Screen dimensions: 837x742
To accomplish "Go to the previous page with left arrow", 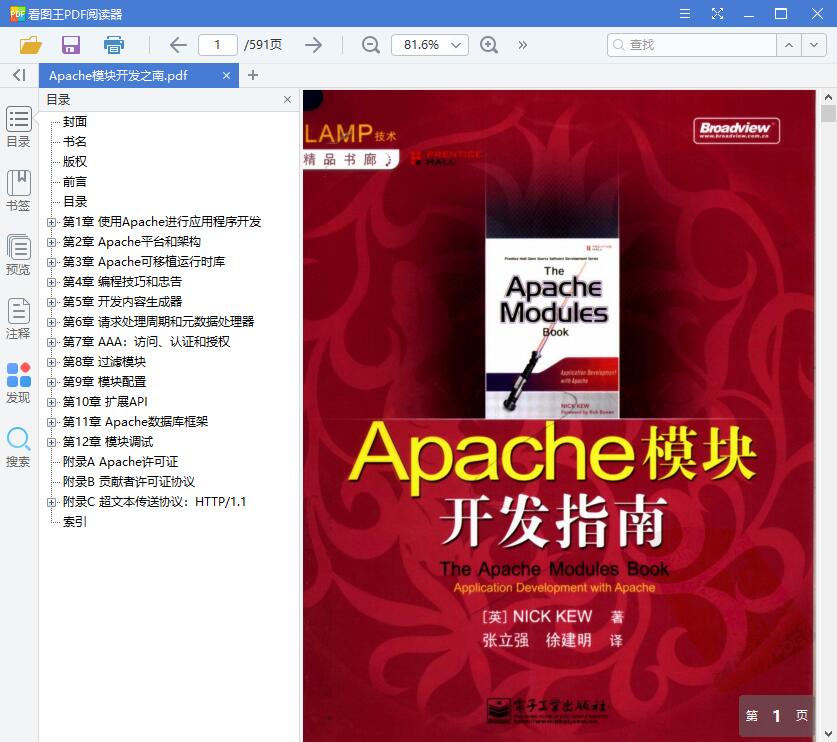I will [178, 45].
